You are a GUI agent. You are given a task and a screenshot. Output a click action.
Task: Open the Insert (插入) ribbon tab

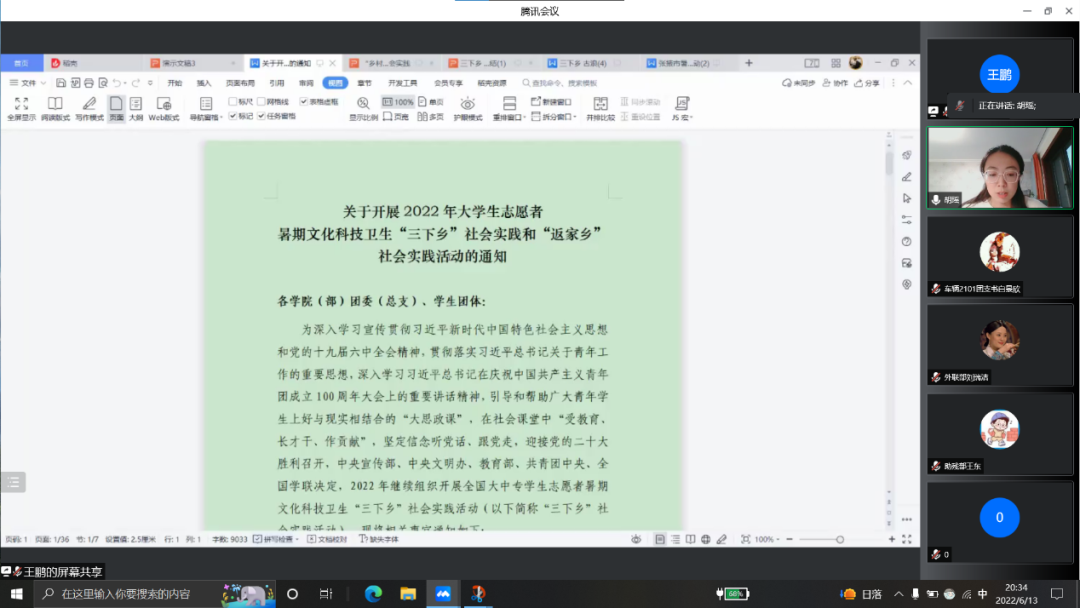pos(204,83)
